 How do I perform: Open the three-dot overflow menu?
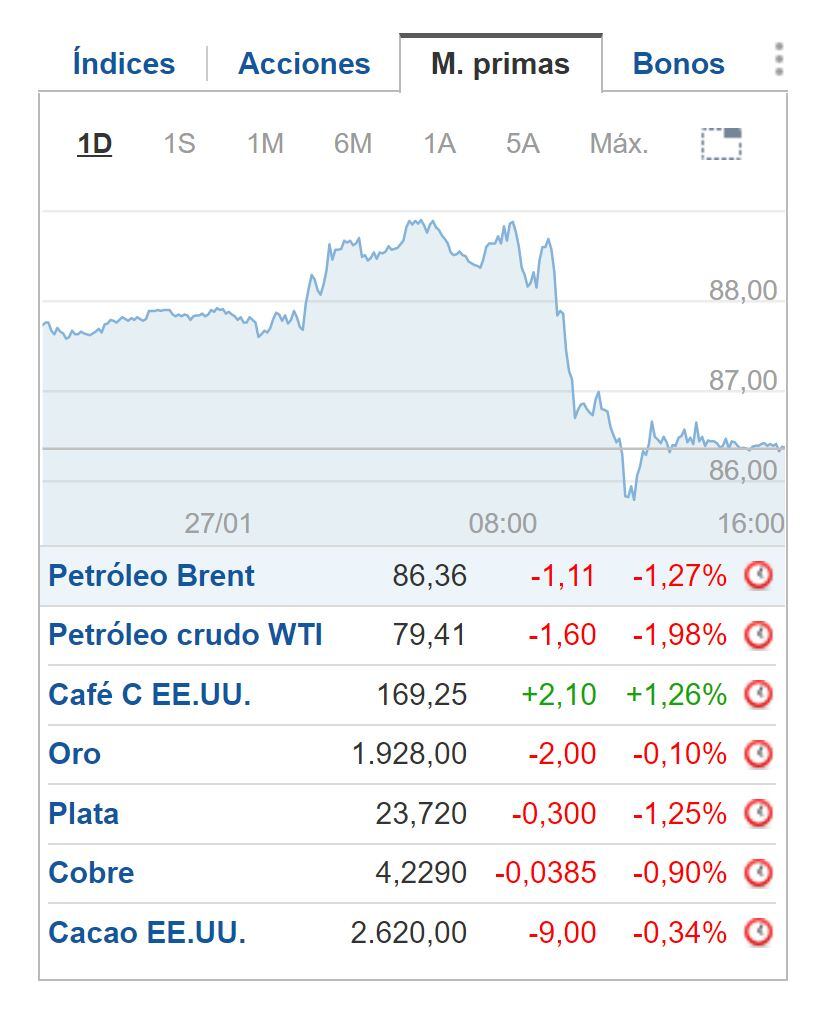click(776, 62)
